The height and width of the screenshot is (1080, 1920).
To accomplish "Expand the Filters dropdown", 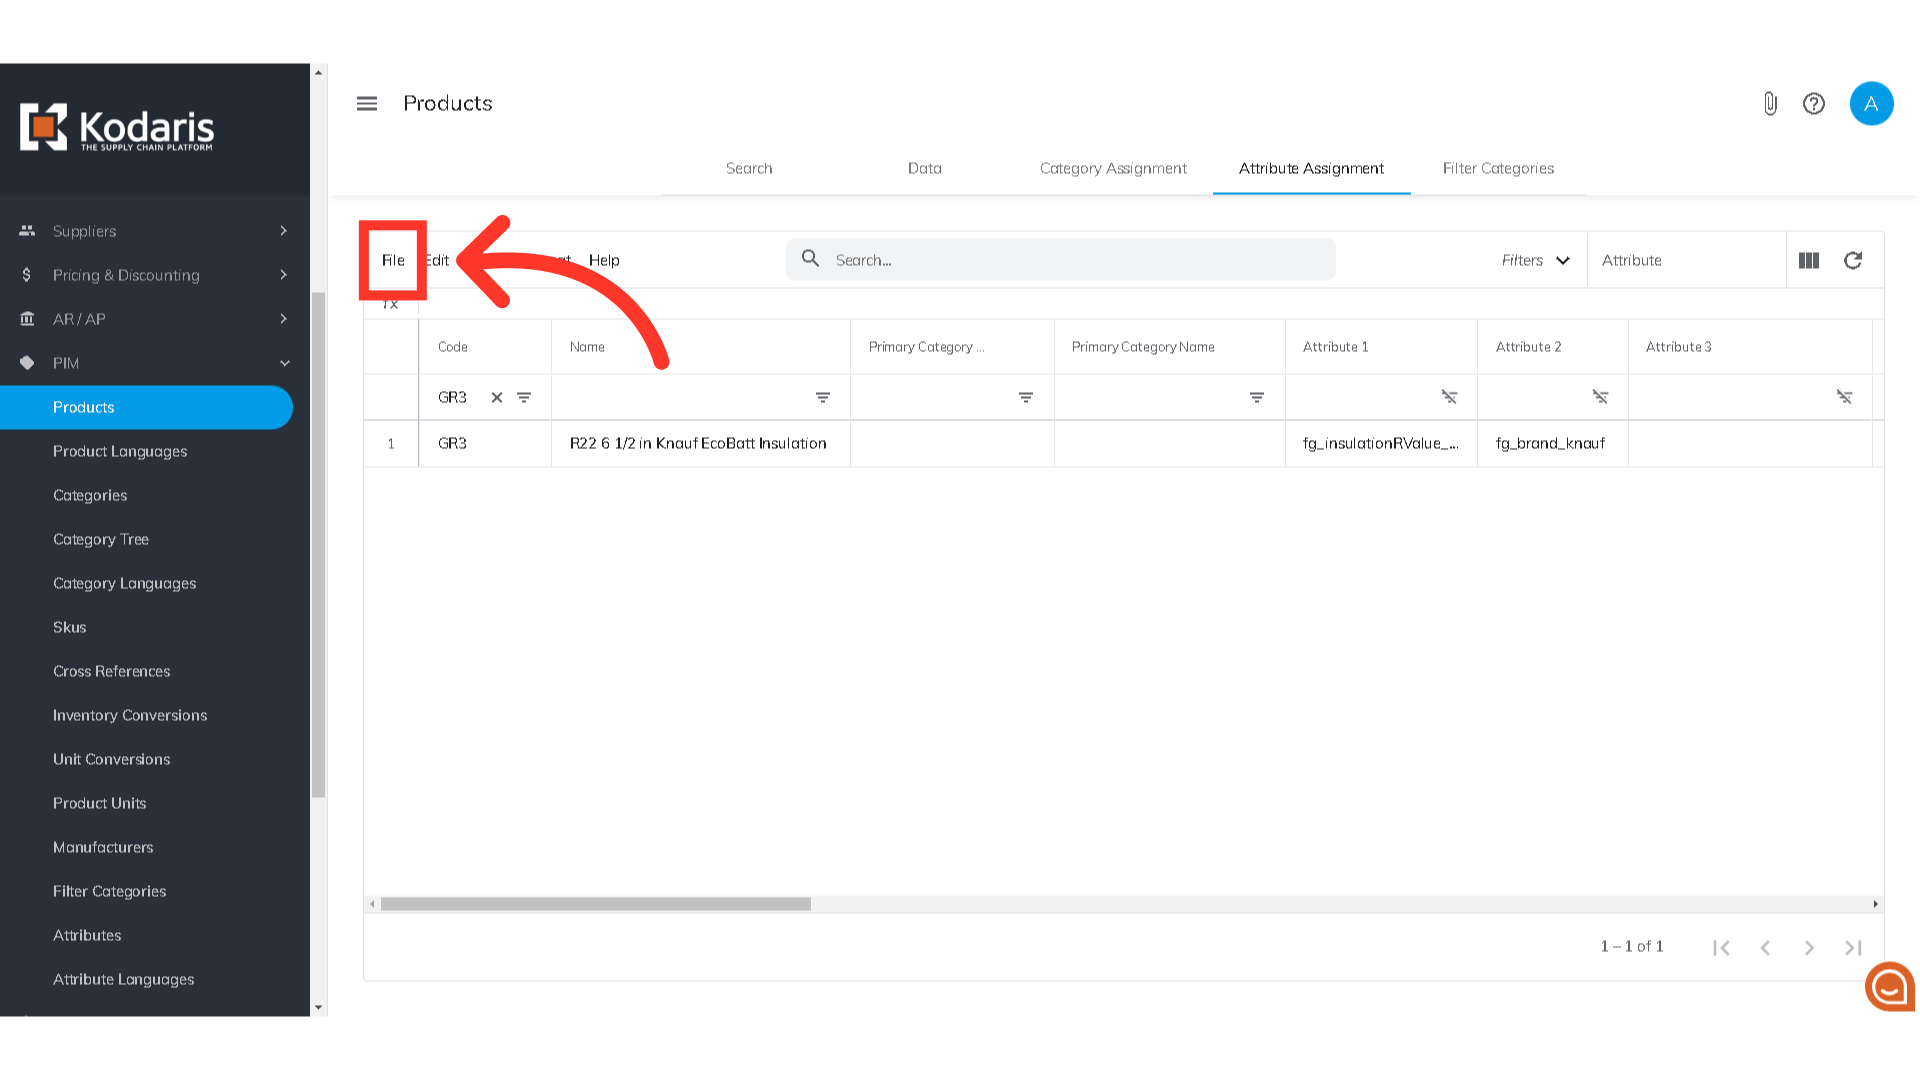I will click(x=1536, y=261).
